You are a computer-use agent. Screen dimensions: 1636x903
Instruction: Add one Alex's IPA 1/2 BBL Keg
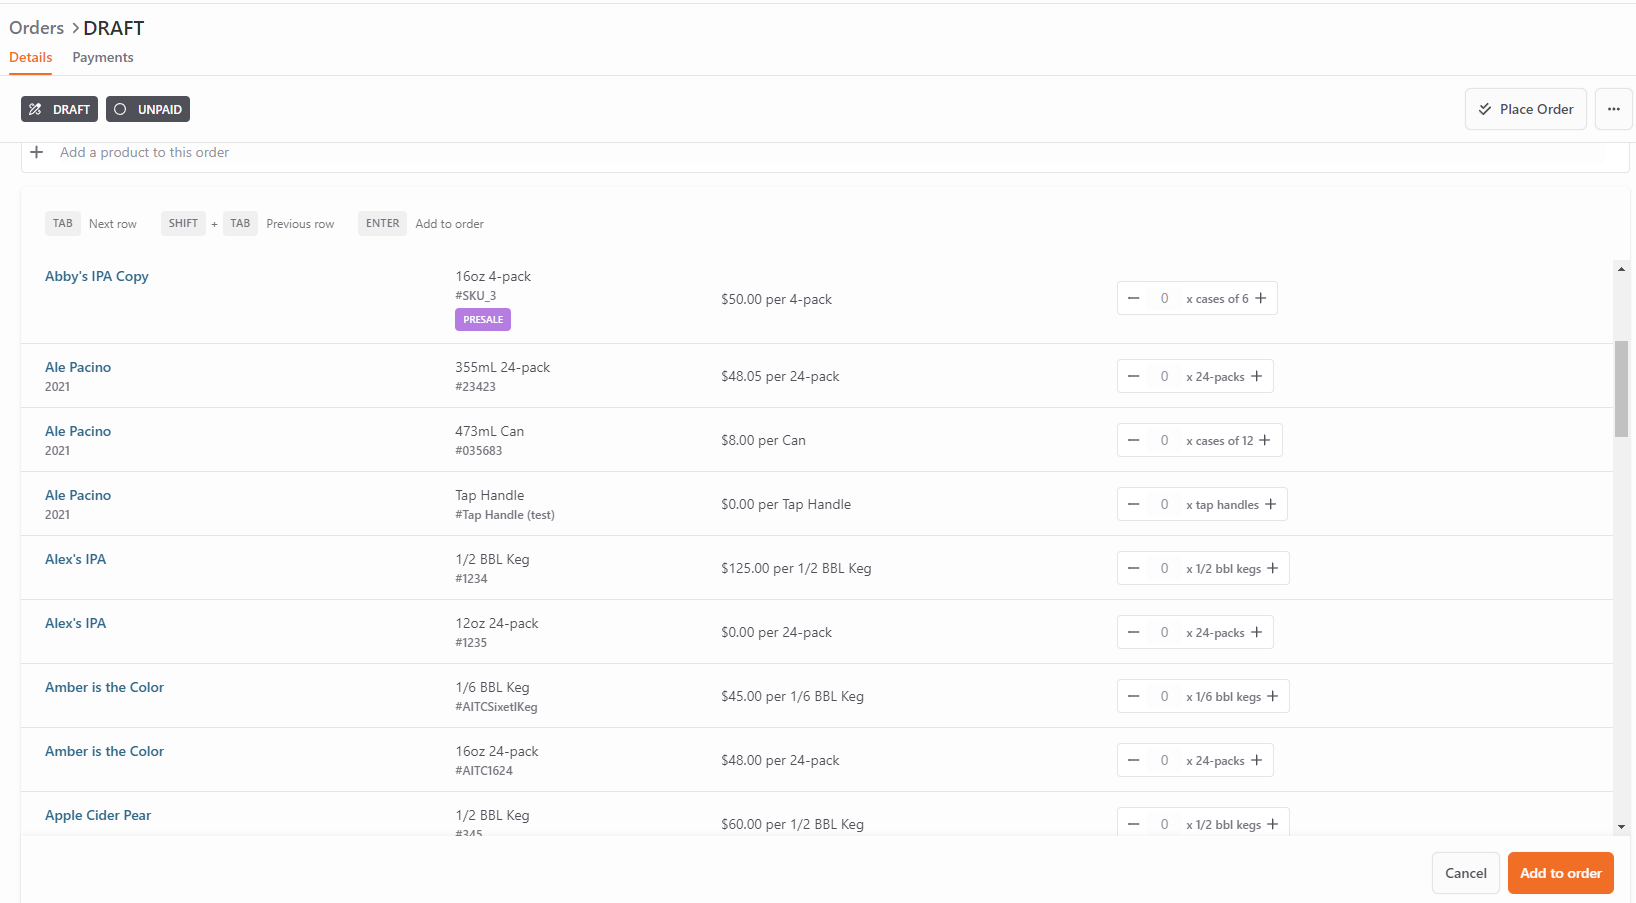(1273, 568)
